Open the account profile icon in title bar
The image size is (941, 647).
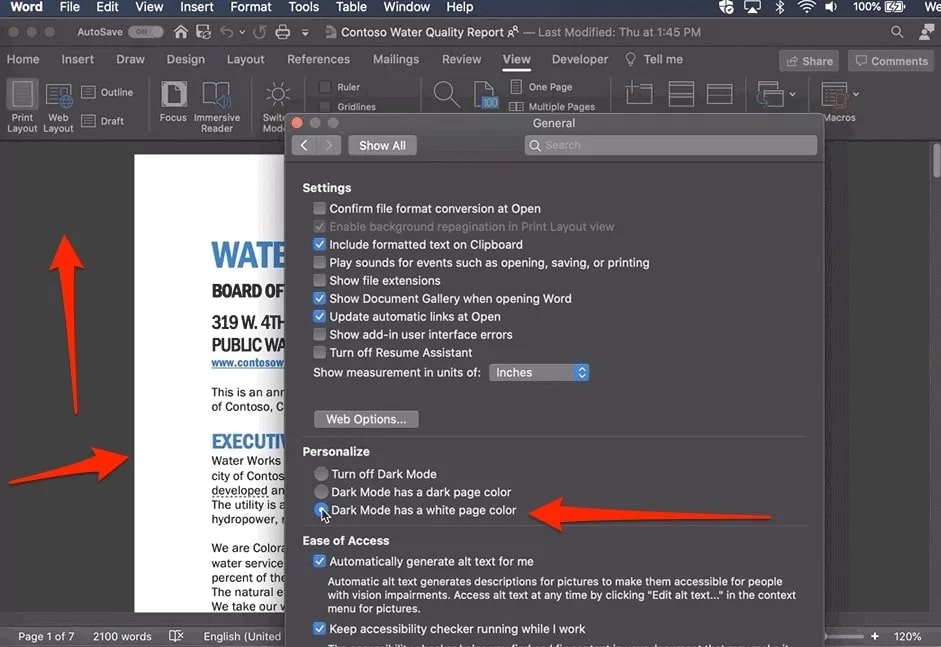[927, 32]
